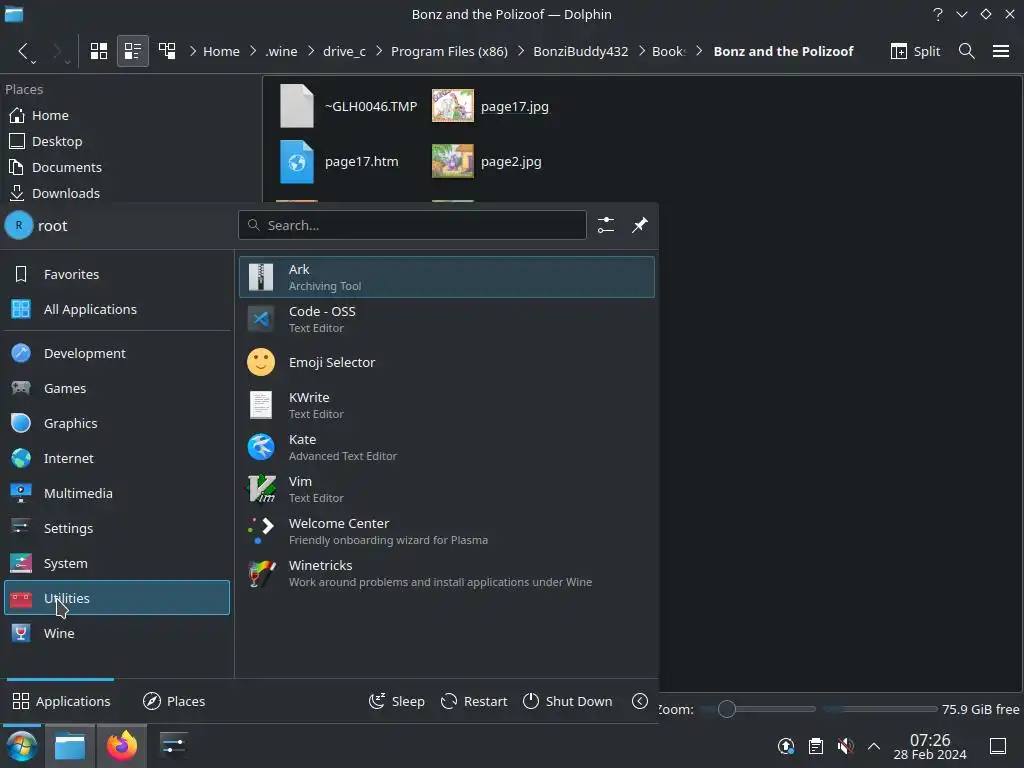
Task: Click the start menu taskbar button
Action: pos(22,746)
